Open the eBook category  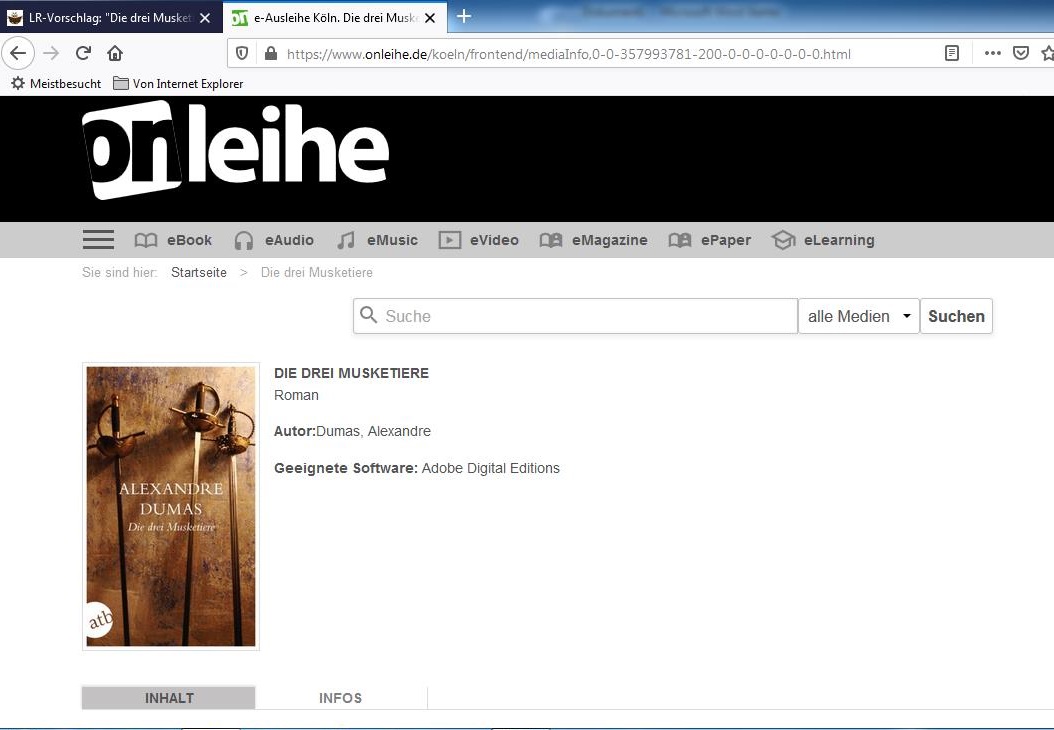pos(174,240)
